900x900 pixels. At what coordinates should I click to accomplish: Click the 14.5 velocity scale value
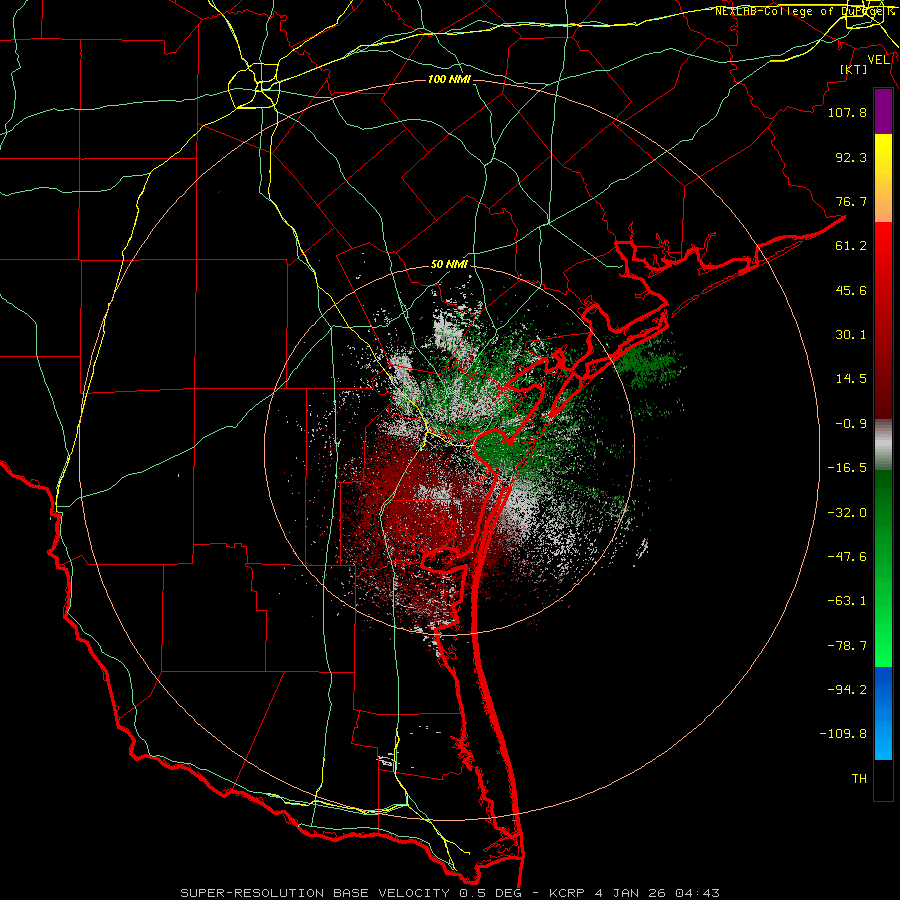[851, 379]
